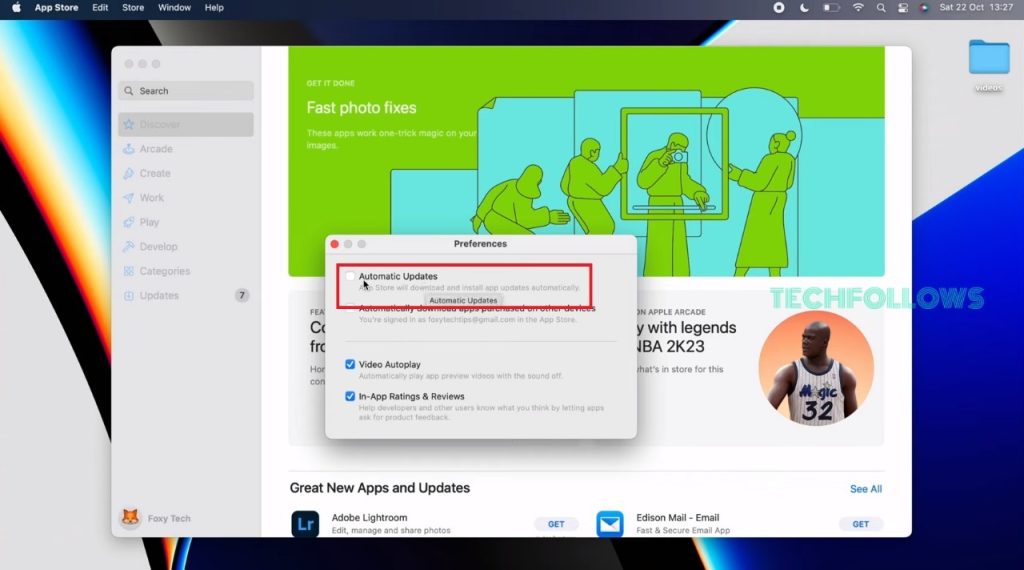Click the App Store Search field
This screenshot has height=570, width=1024.
tap(186, 91)
